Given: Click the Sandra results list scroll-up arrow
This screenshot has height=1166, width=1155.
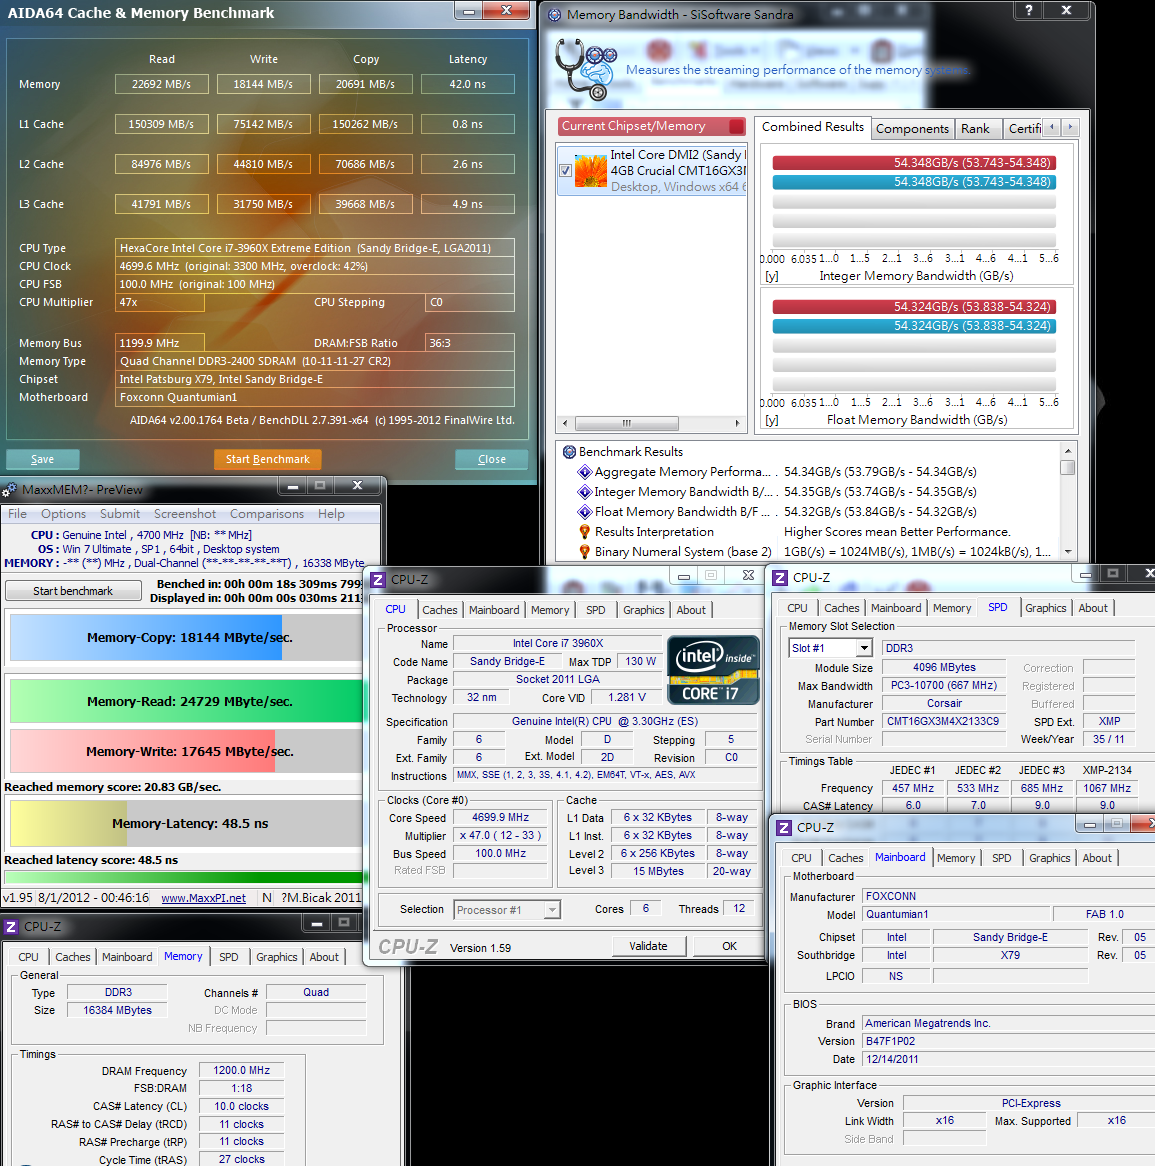Looking at the screenshot, I should tap(1068, 451).
